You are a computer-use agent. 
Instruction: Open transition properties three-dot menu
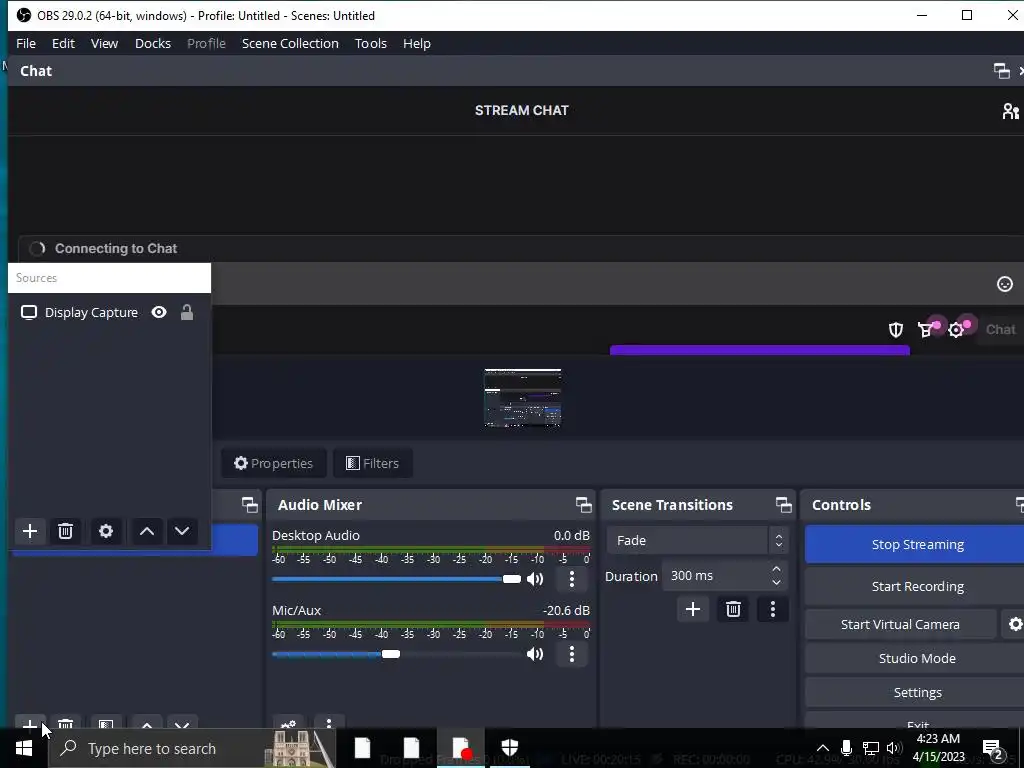click(x=773, y=609)
